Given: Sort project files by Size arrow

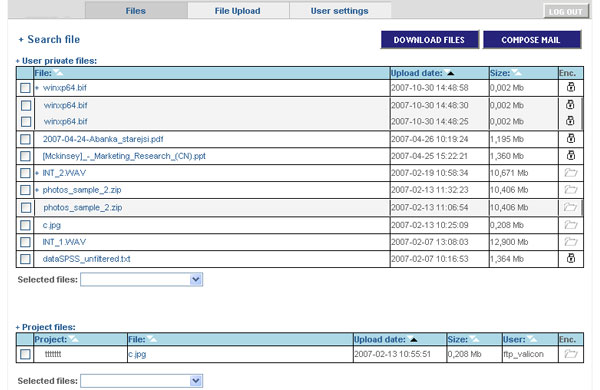Looking at the screenshot, I should coord(474,339).
